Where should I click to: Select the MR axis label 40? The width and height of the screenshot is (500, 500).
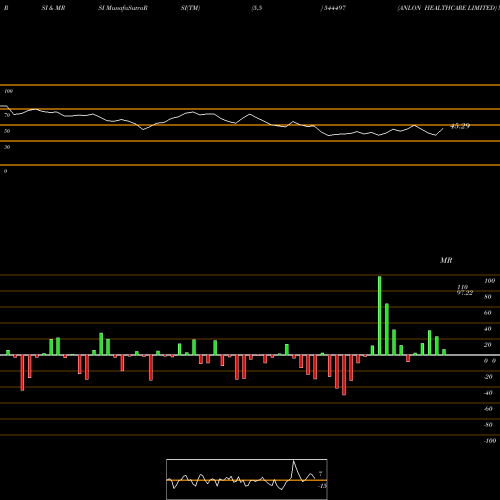coord(488,329)
